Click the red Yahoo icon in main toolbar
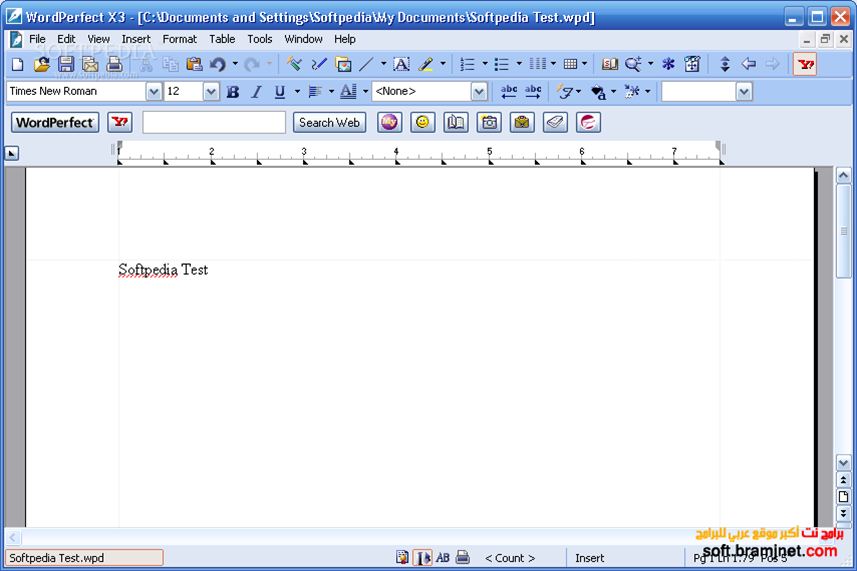Screen dimensions: 857x571 pyautogui.click(x=805, y=64)
